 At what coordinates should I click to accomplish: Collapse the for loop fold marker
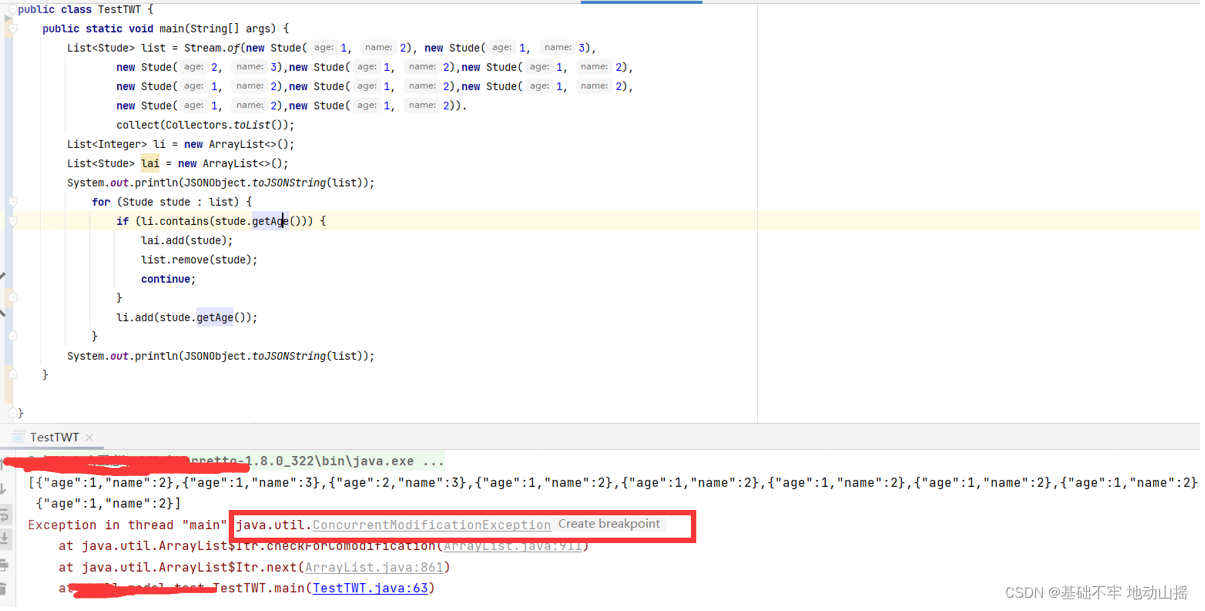pos(12,202)
